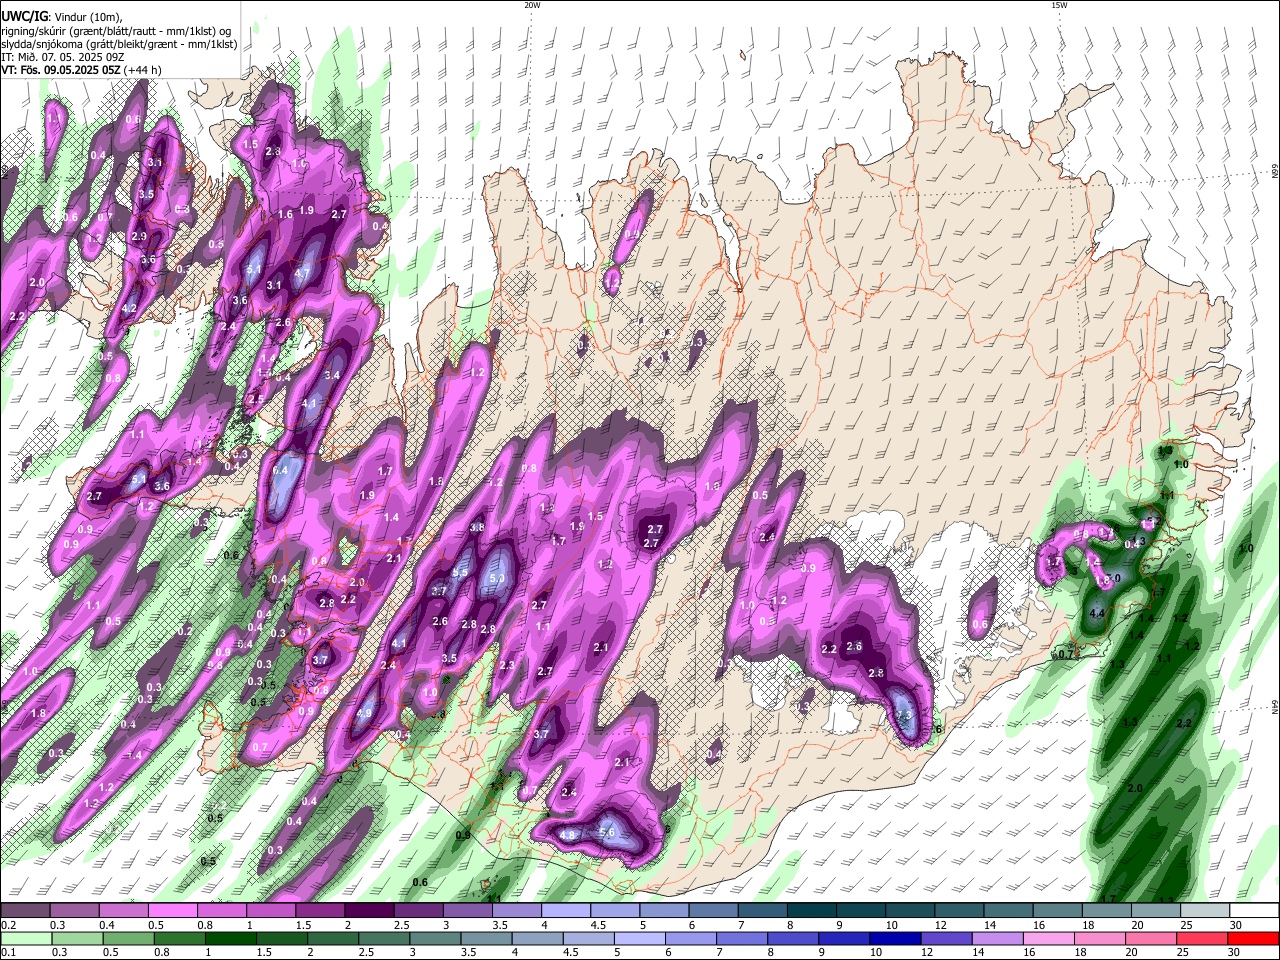Click the 4.7 snowfall value in the Westfjords
This screenshot has width=1280, height=960.
pyautogui.click(x=302, y=271)
